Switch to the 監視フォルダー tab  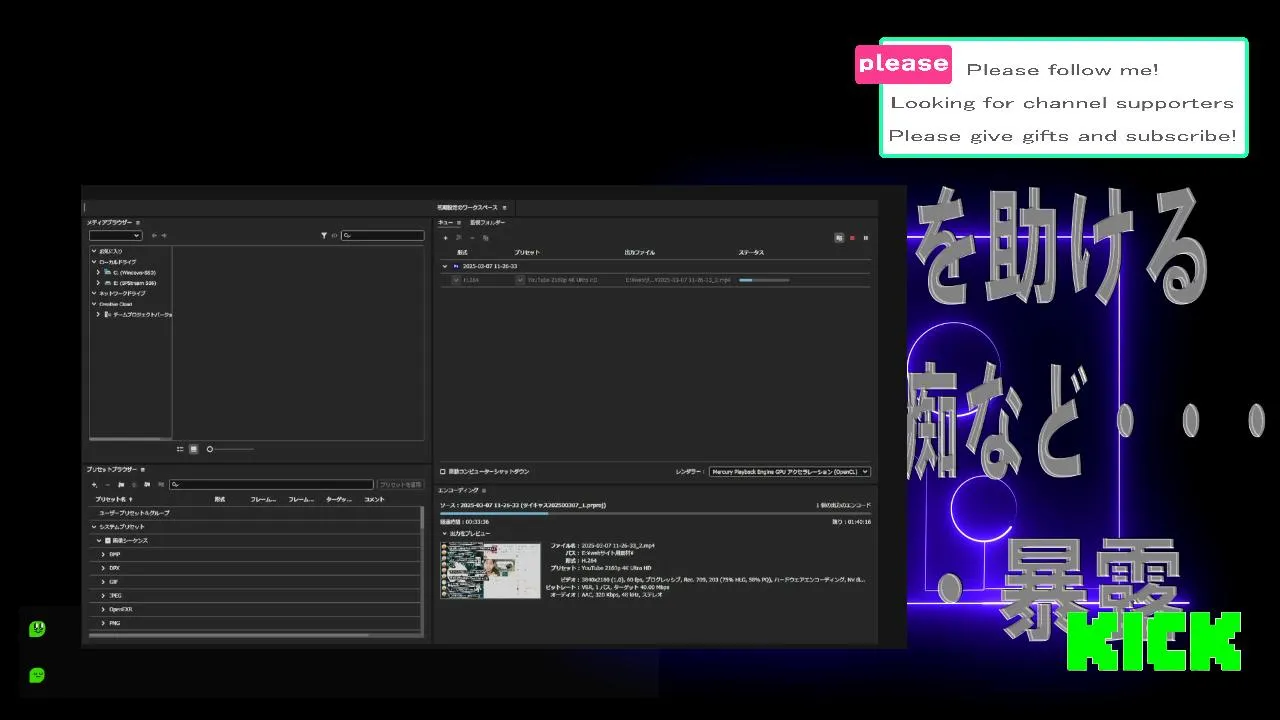[488, 222]
